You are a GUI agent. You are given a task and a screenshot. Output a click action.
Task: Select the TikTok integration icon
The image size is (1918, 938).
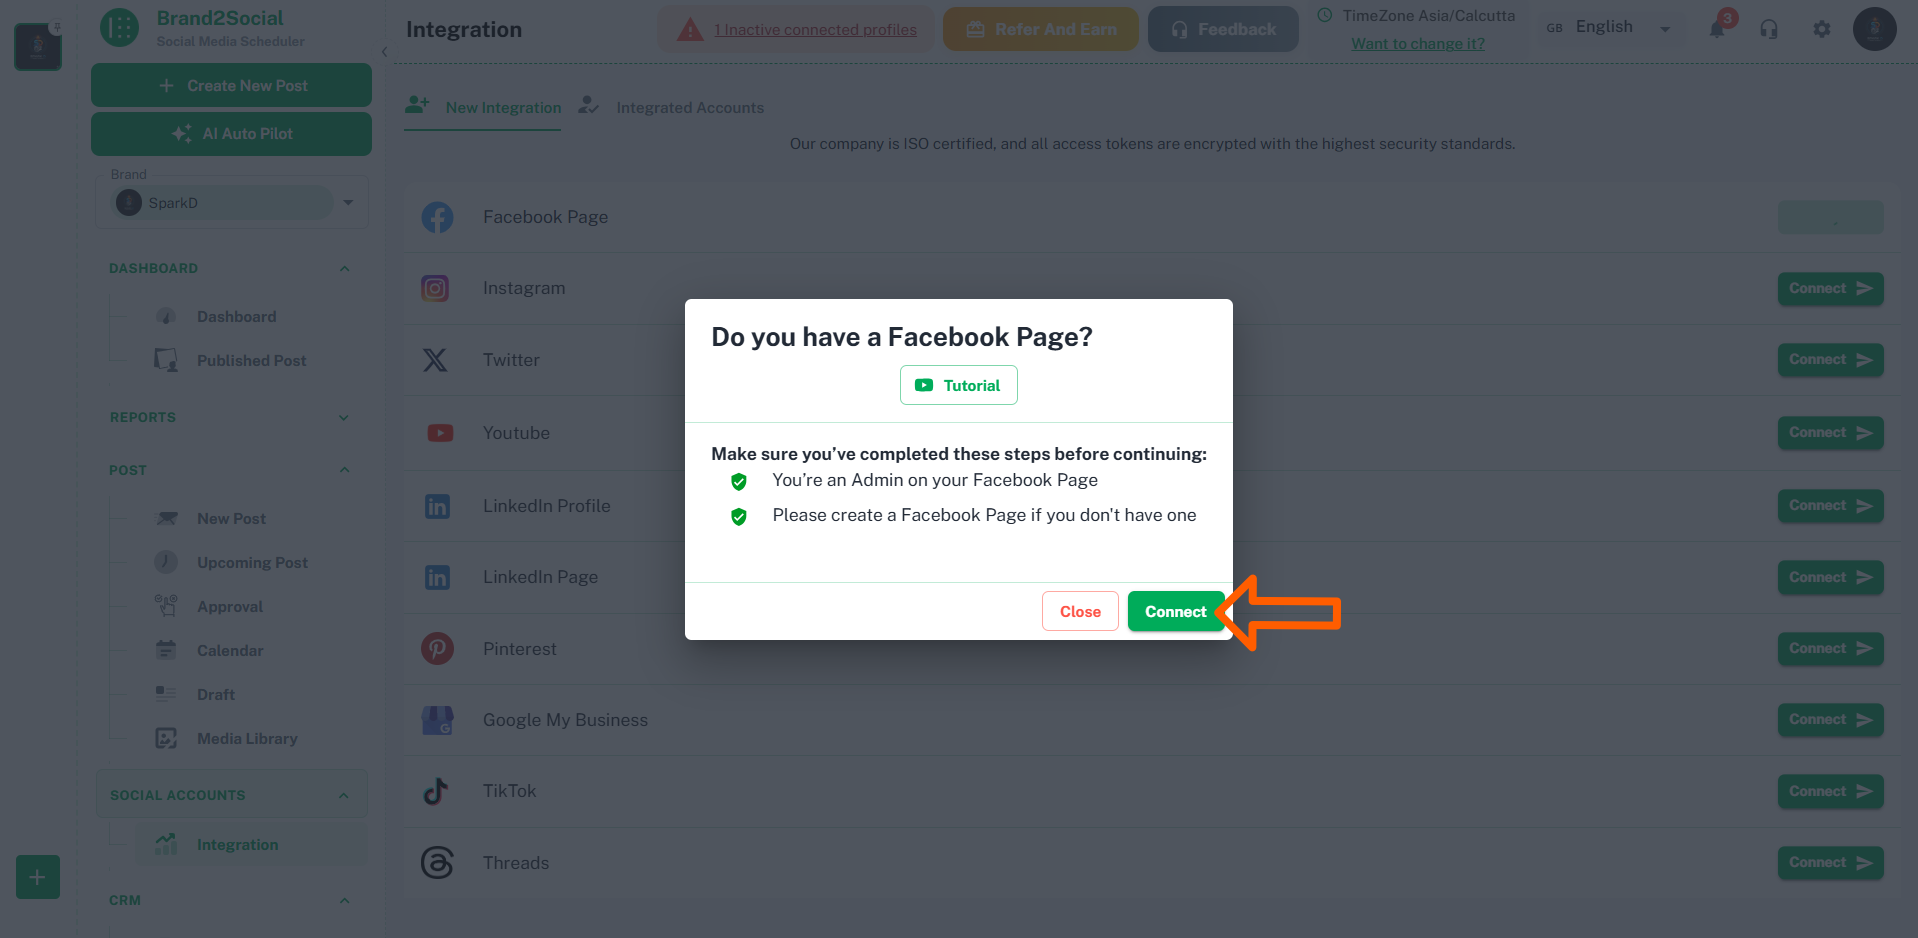[436, 790]
